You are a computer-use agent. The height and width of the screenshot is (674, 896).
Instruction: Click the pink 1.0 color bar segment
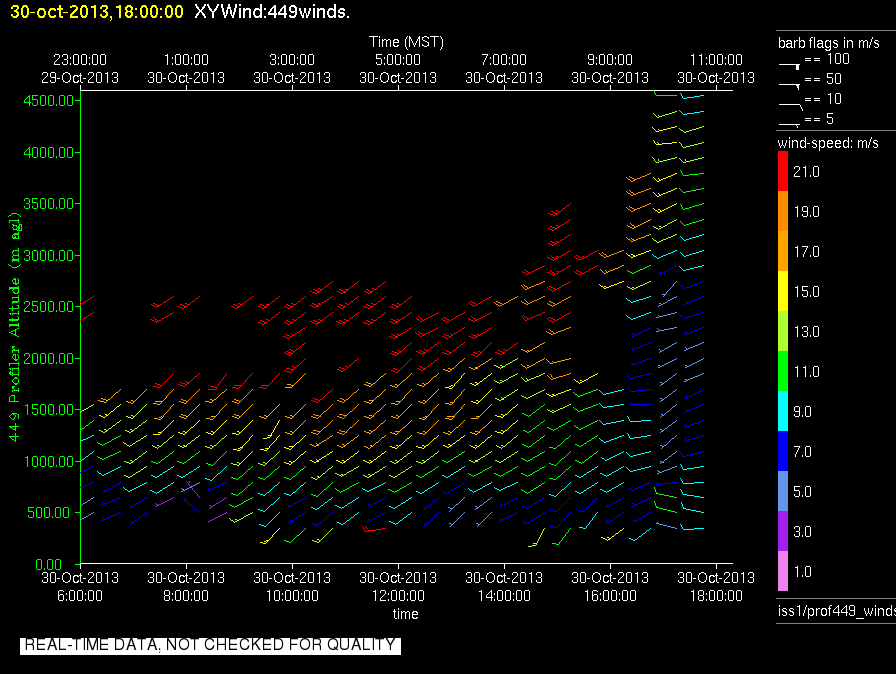(x=783, y=571)
